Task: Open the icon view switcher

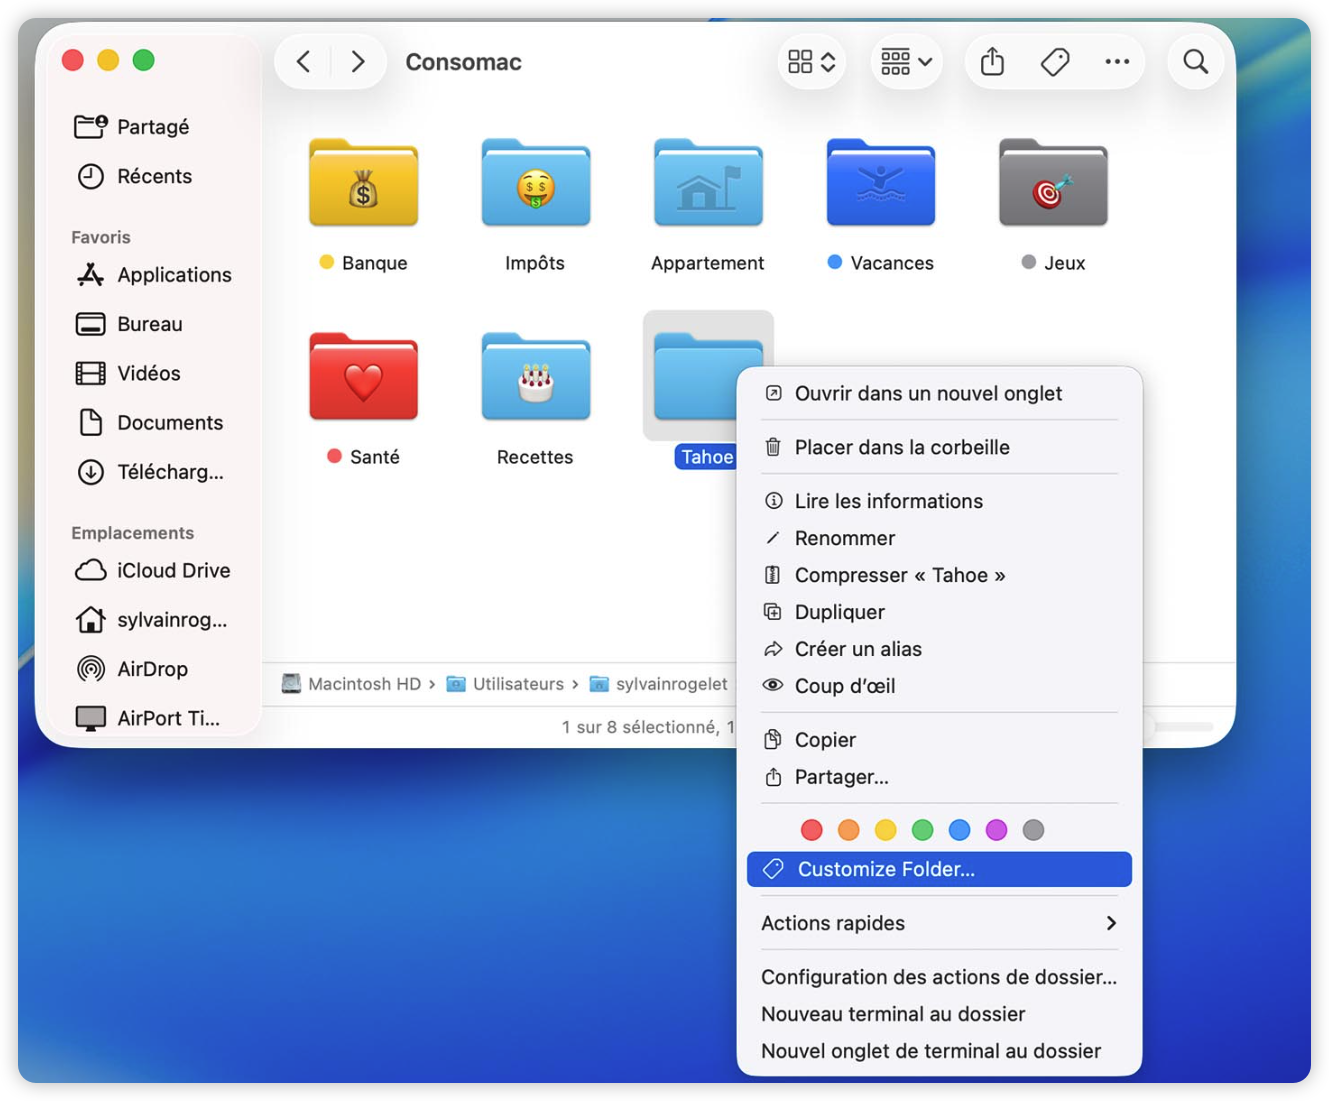Action: 811,62
